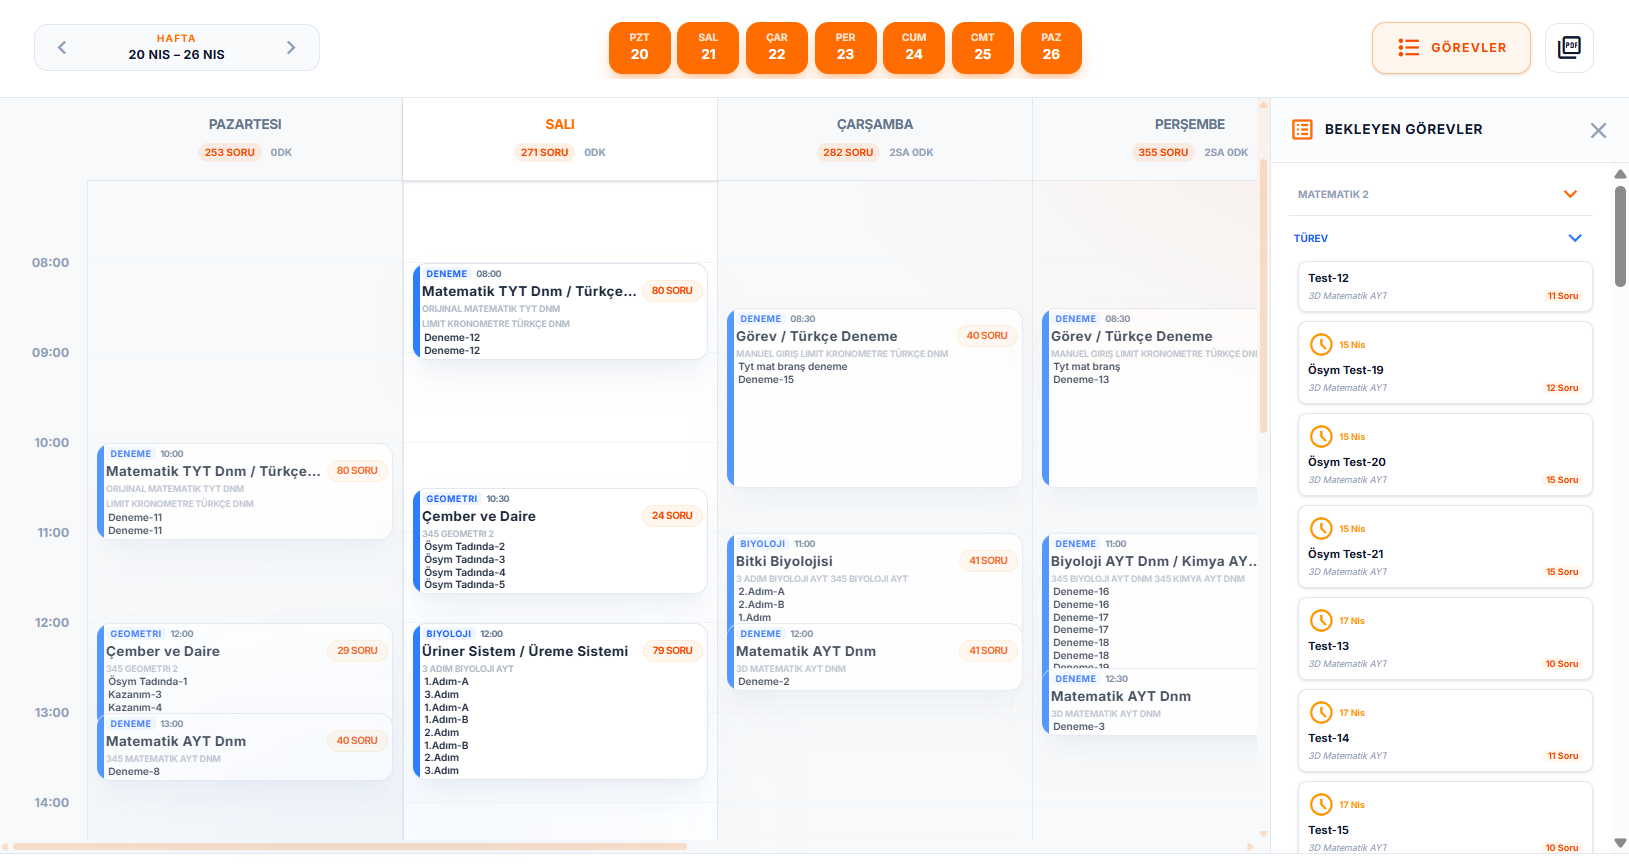The width and height of the screenshot is (1629, 864).
Task: Go to previous week with left chevron
Action: point(62,48)
